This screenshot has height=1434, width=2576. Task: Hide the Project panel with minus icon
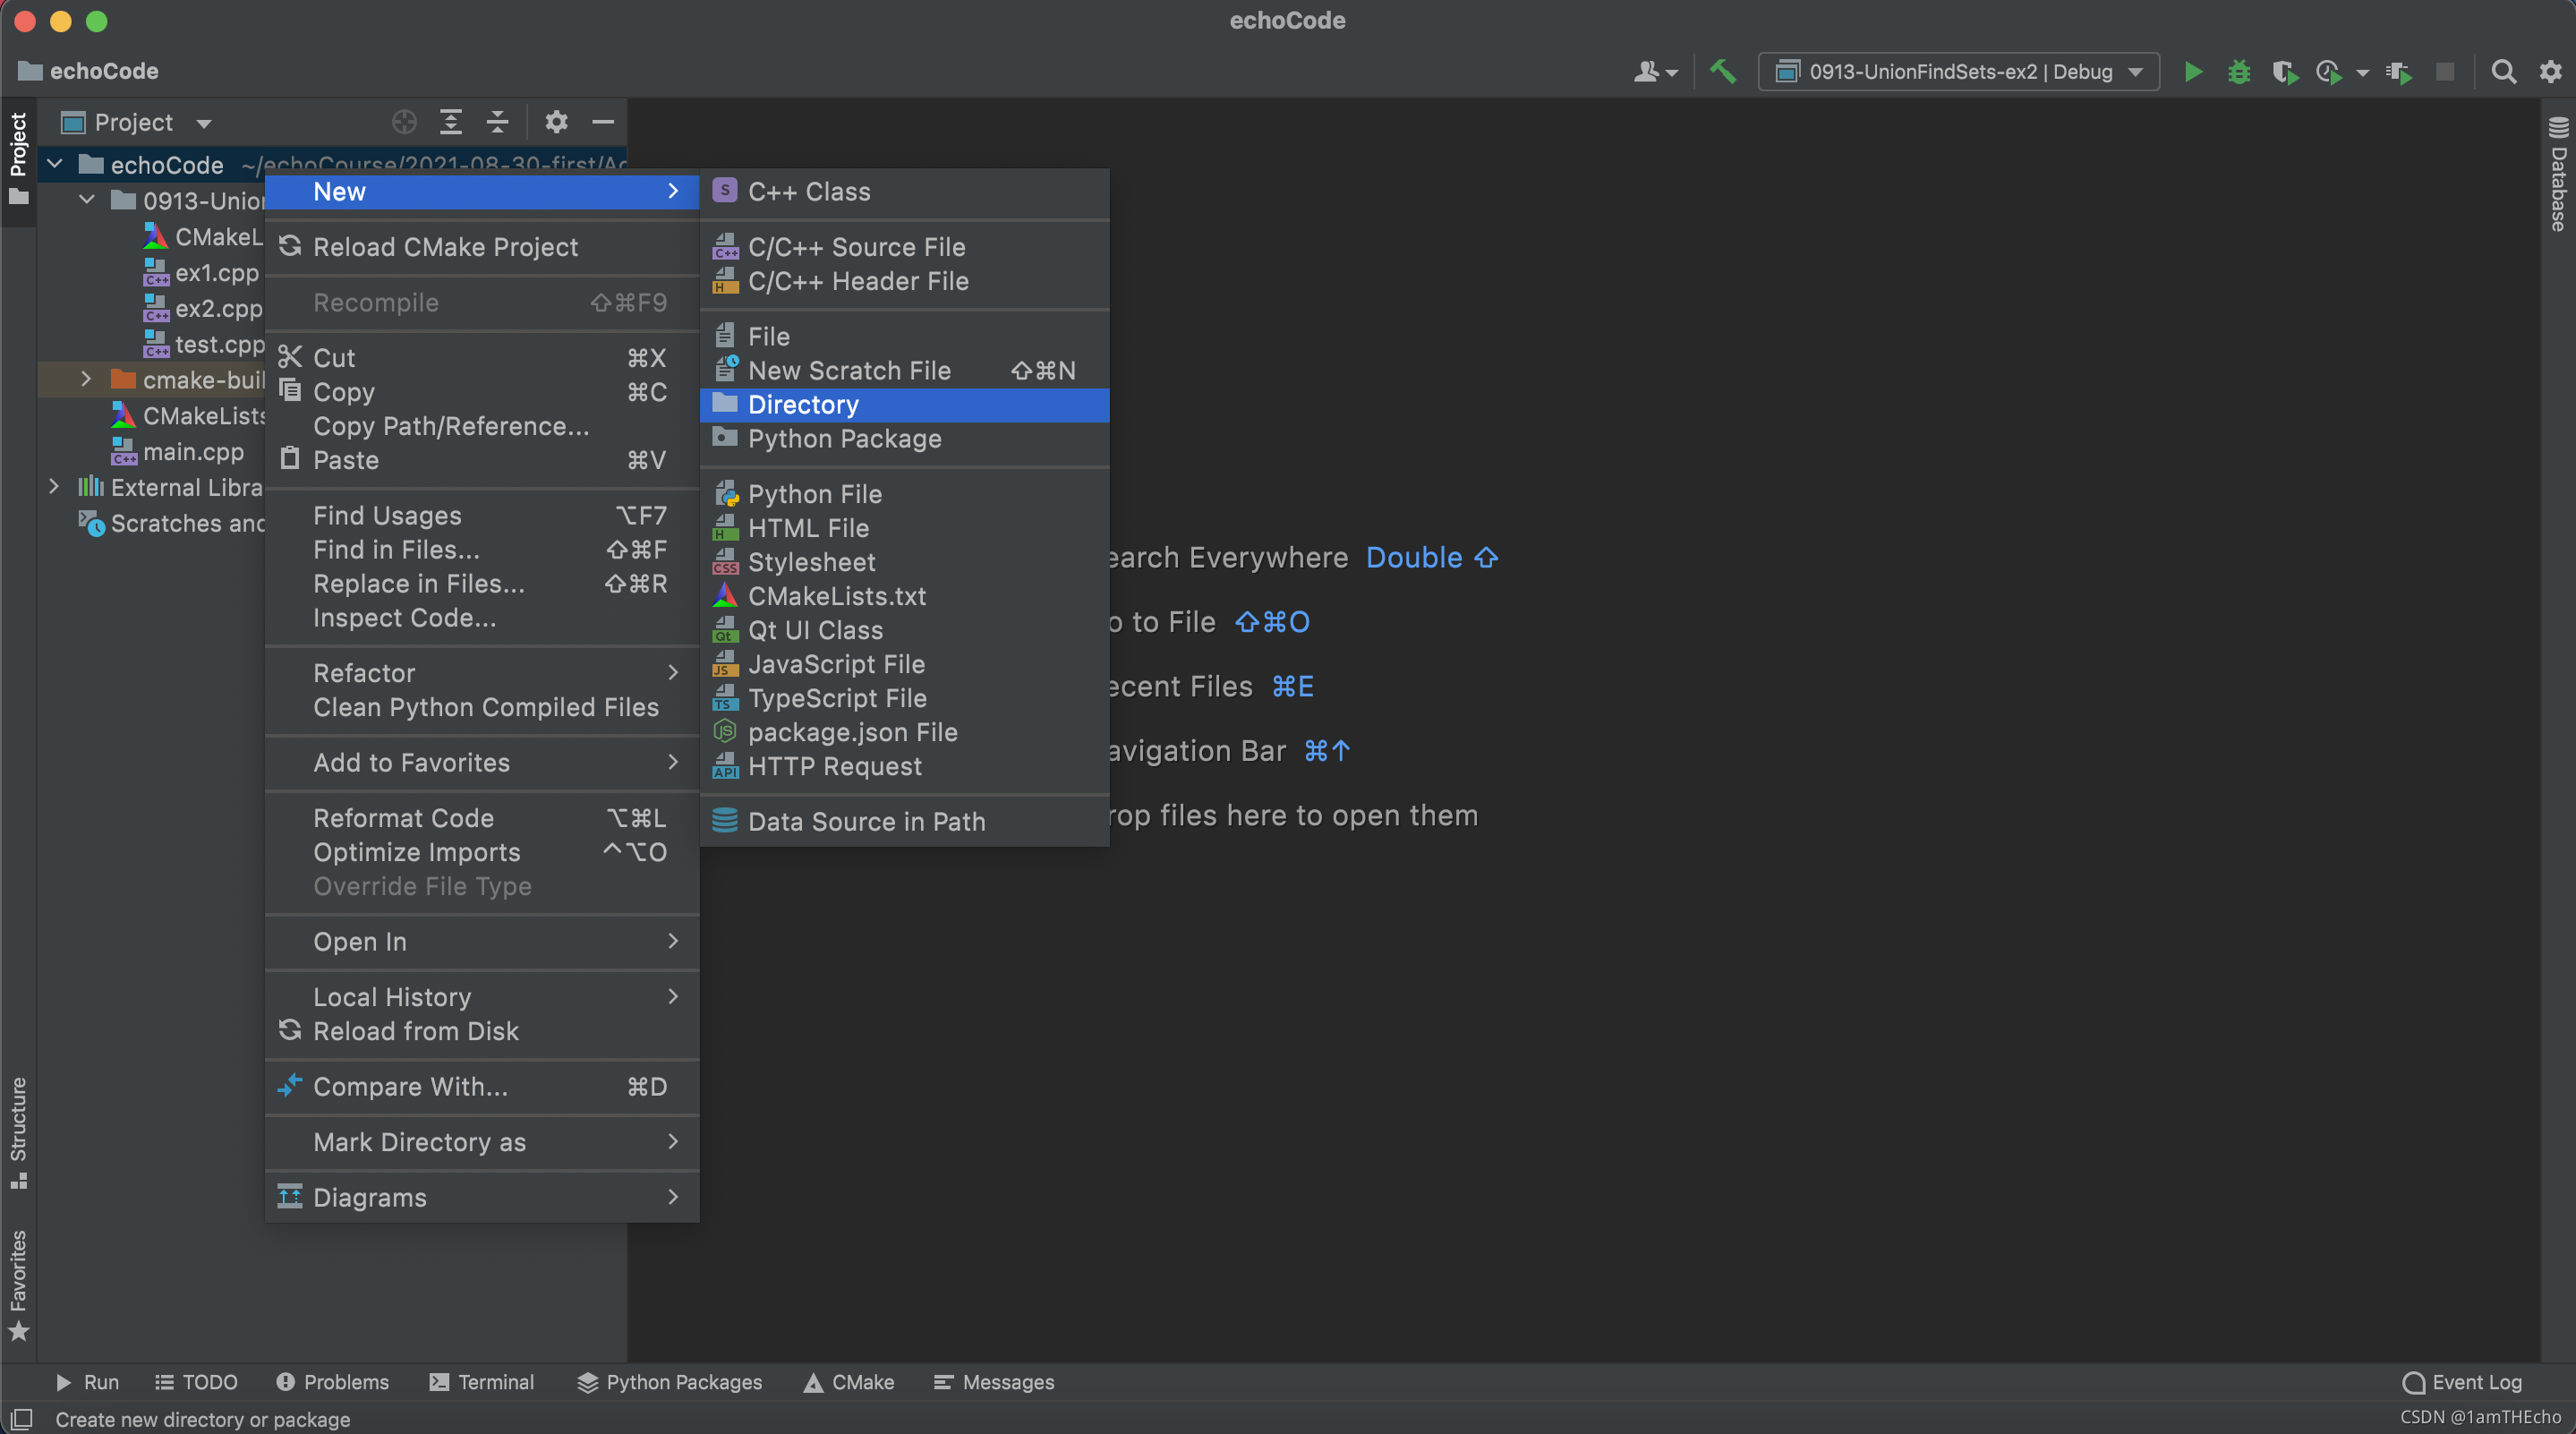point(603,122)
